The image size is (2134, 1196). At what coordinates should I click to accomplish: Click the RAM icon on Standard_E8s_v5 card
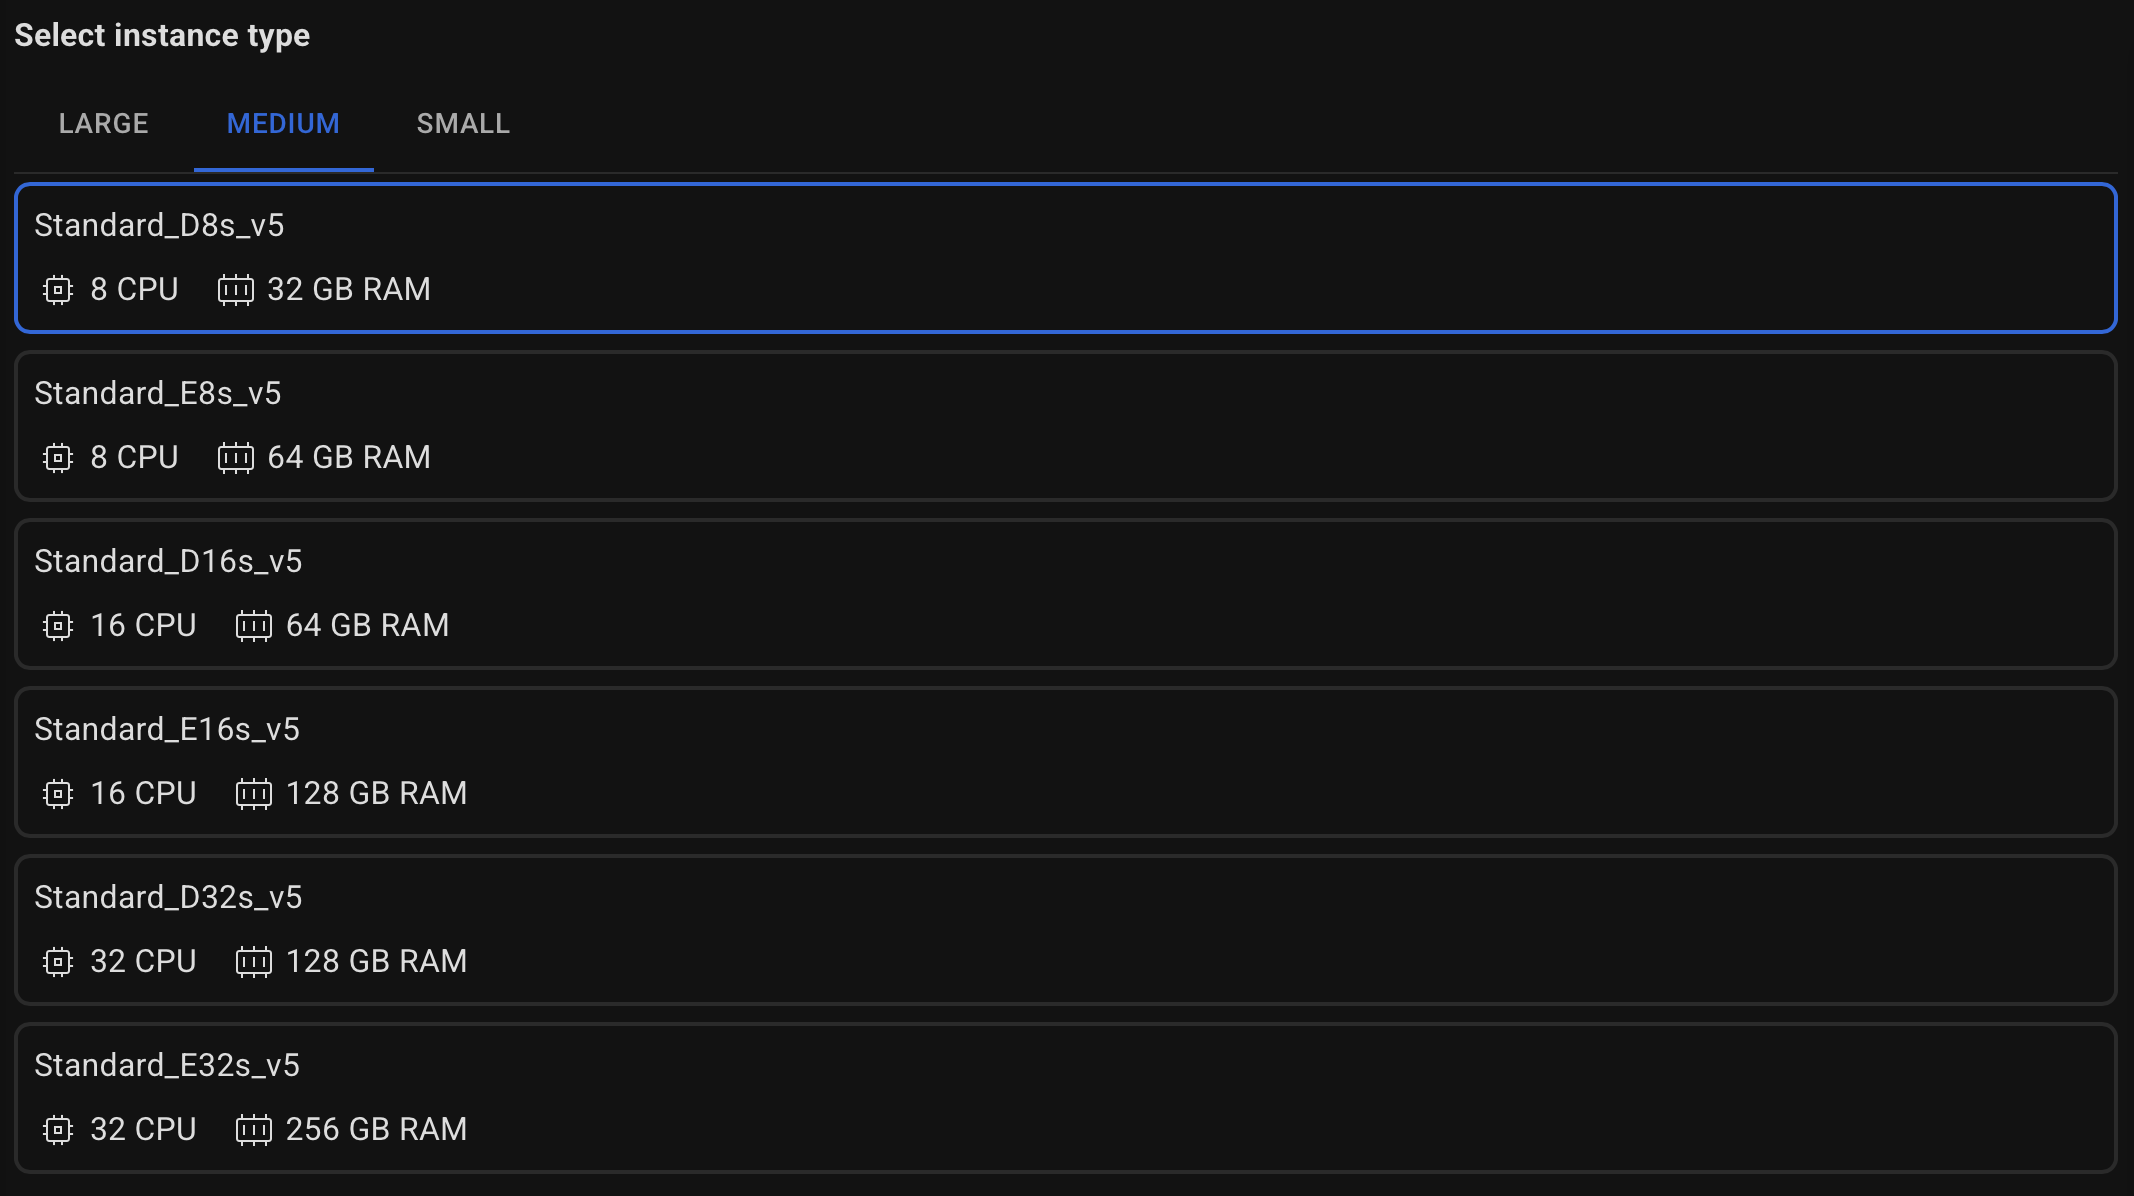pos(236,458)
